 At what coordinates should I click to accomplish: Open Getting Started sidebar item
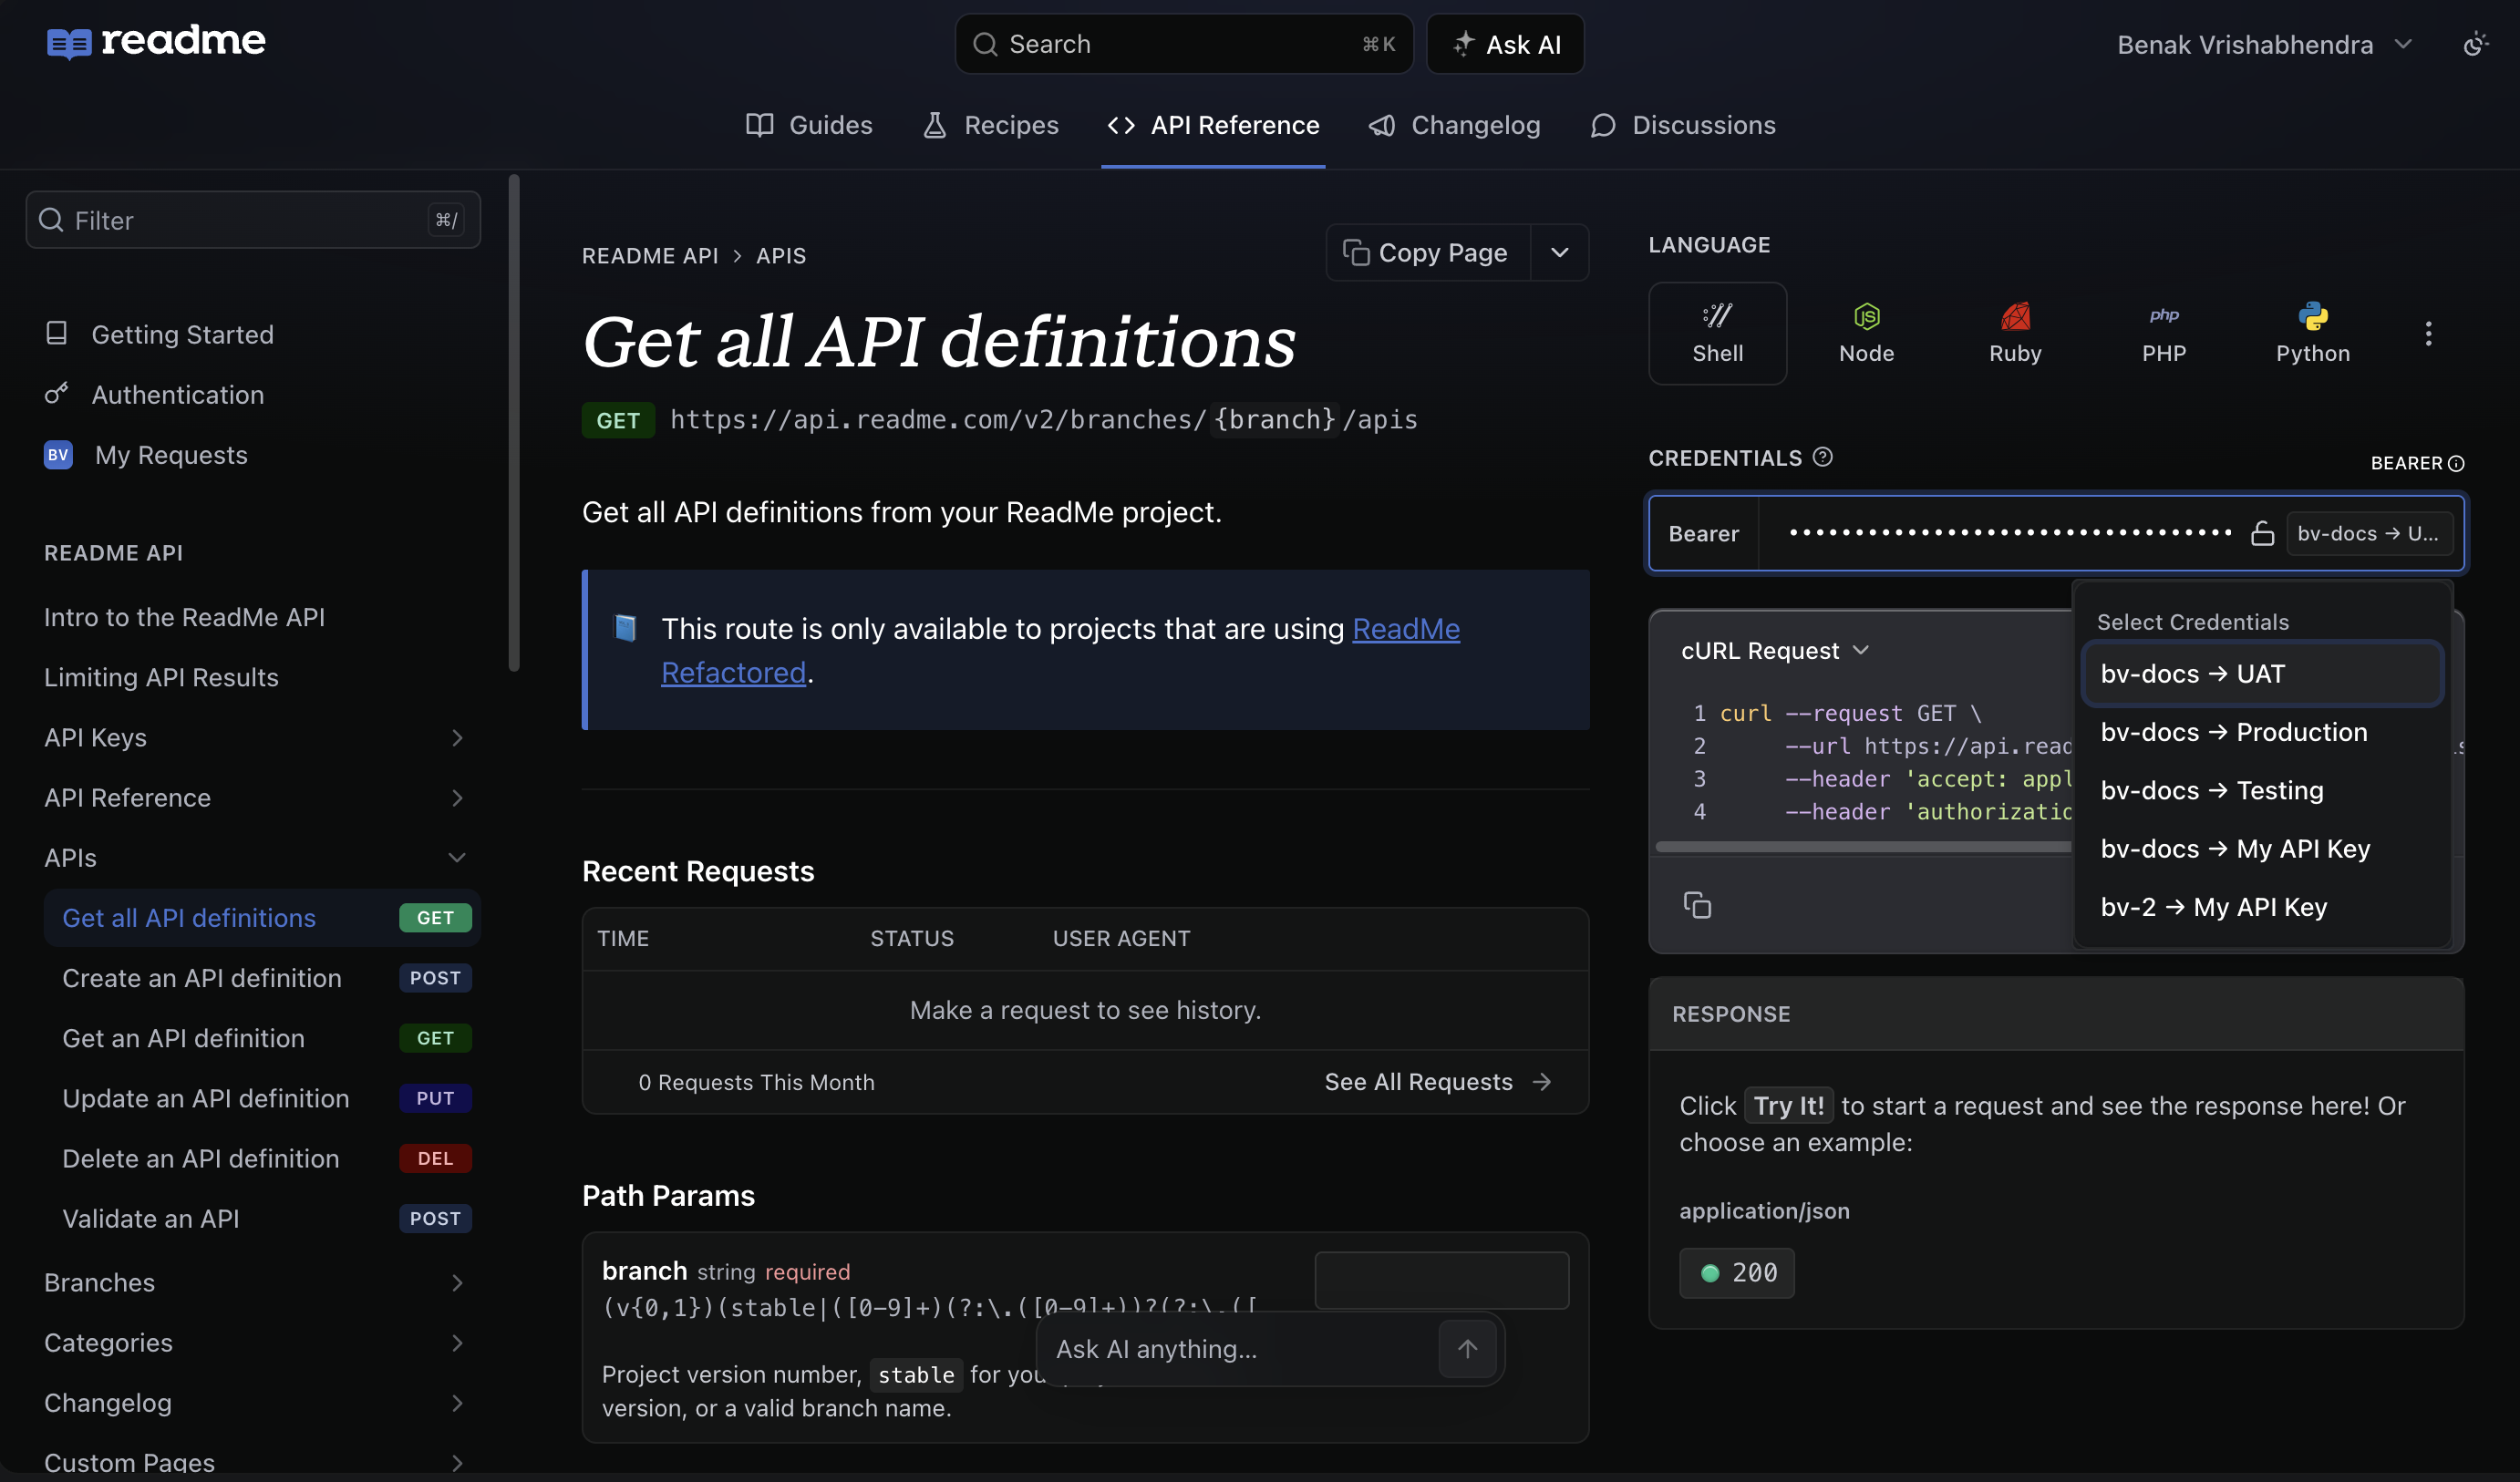[x=182, y=334]
